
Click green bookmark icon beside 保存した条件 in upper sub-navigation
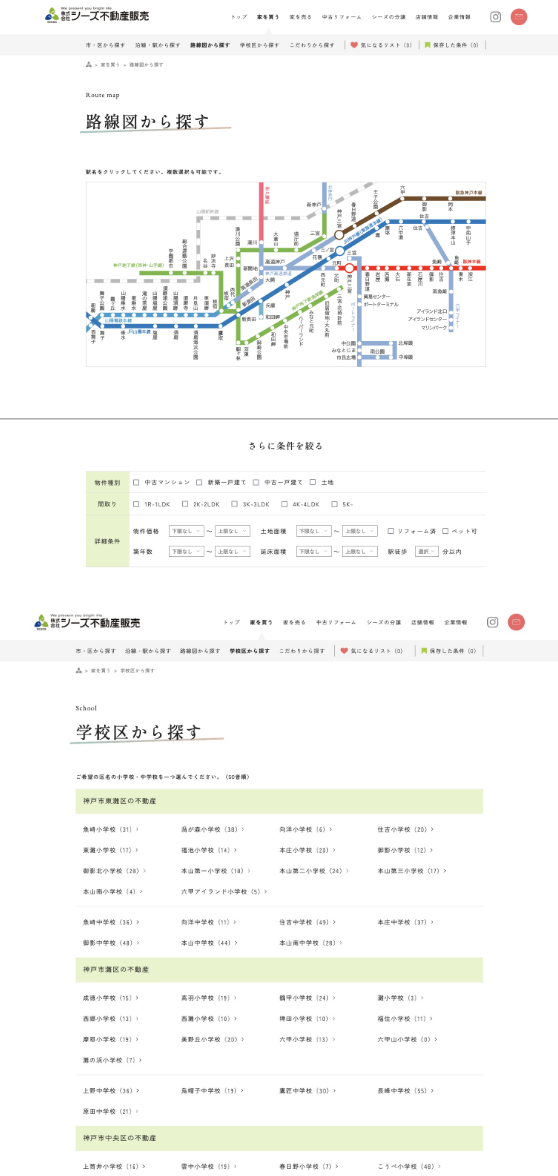[x=427, y=45]
